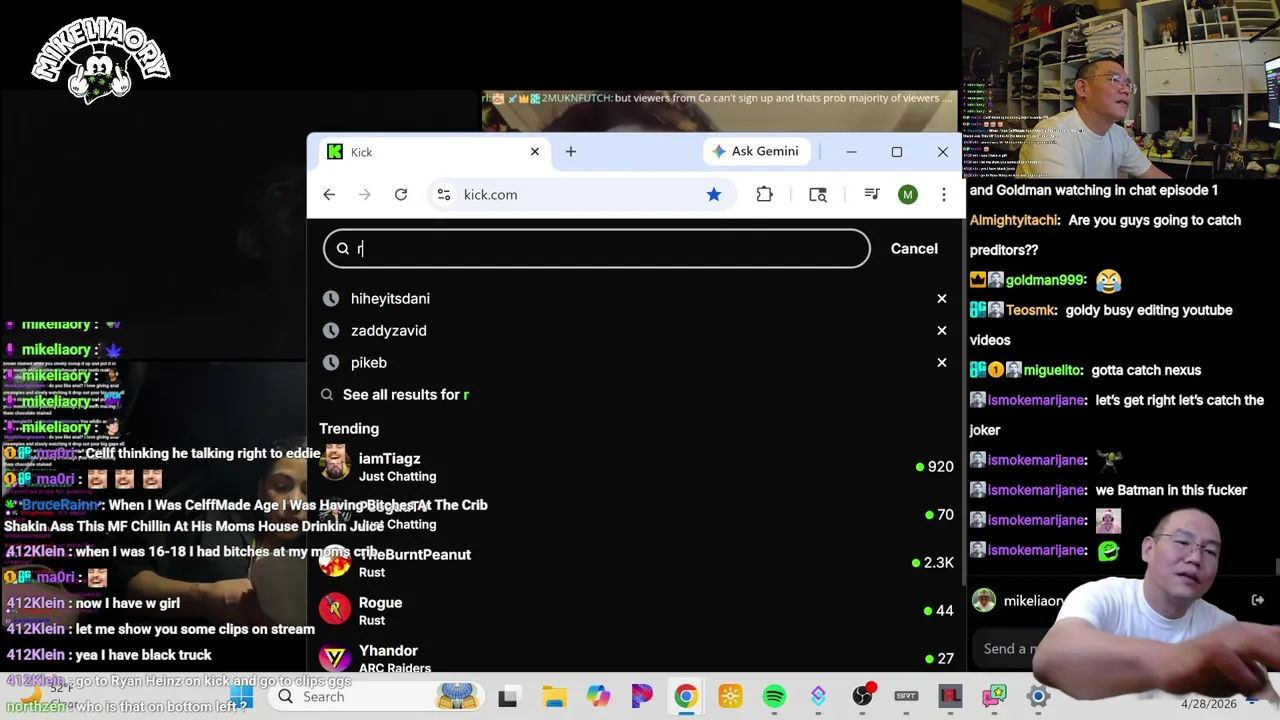
Task: Open Google Chrome taskbar icon
Action: (x=686, y=697)
